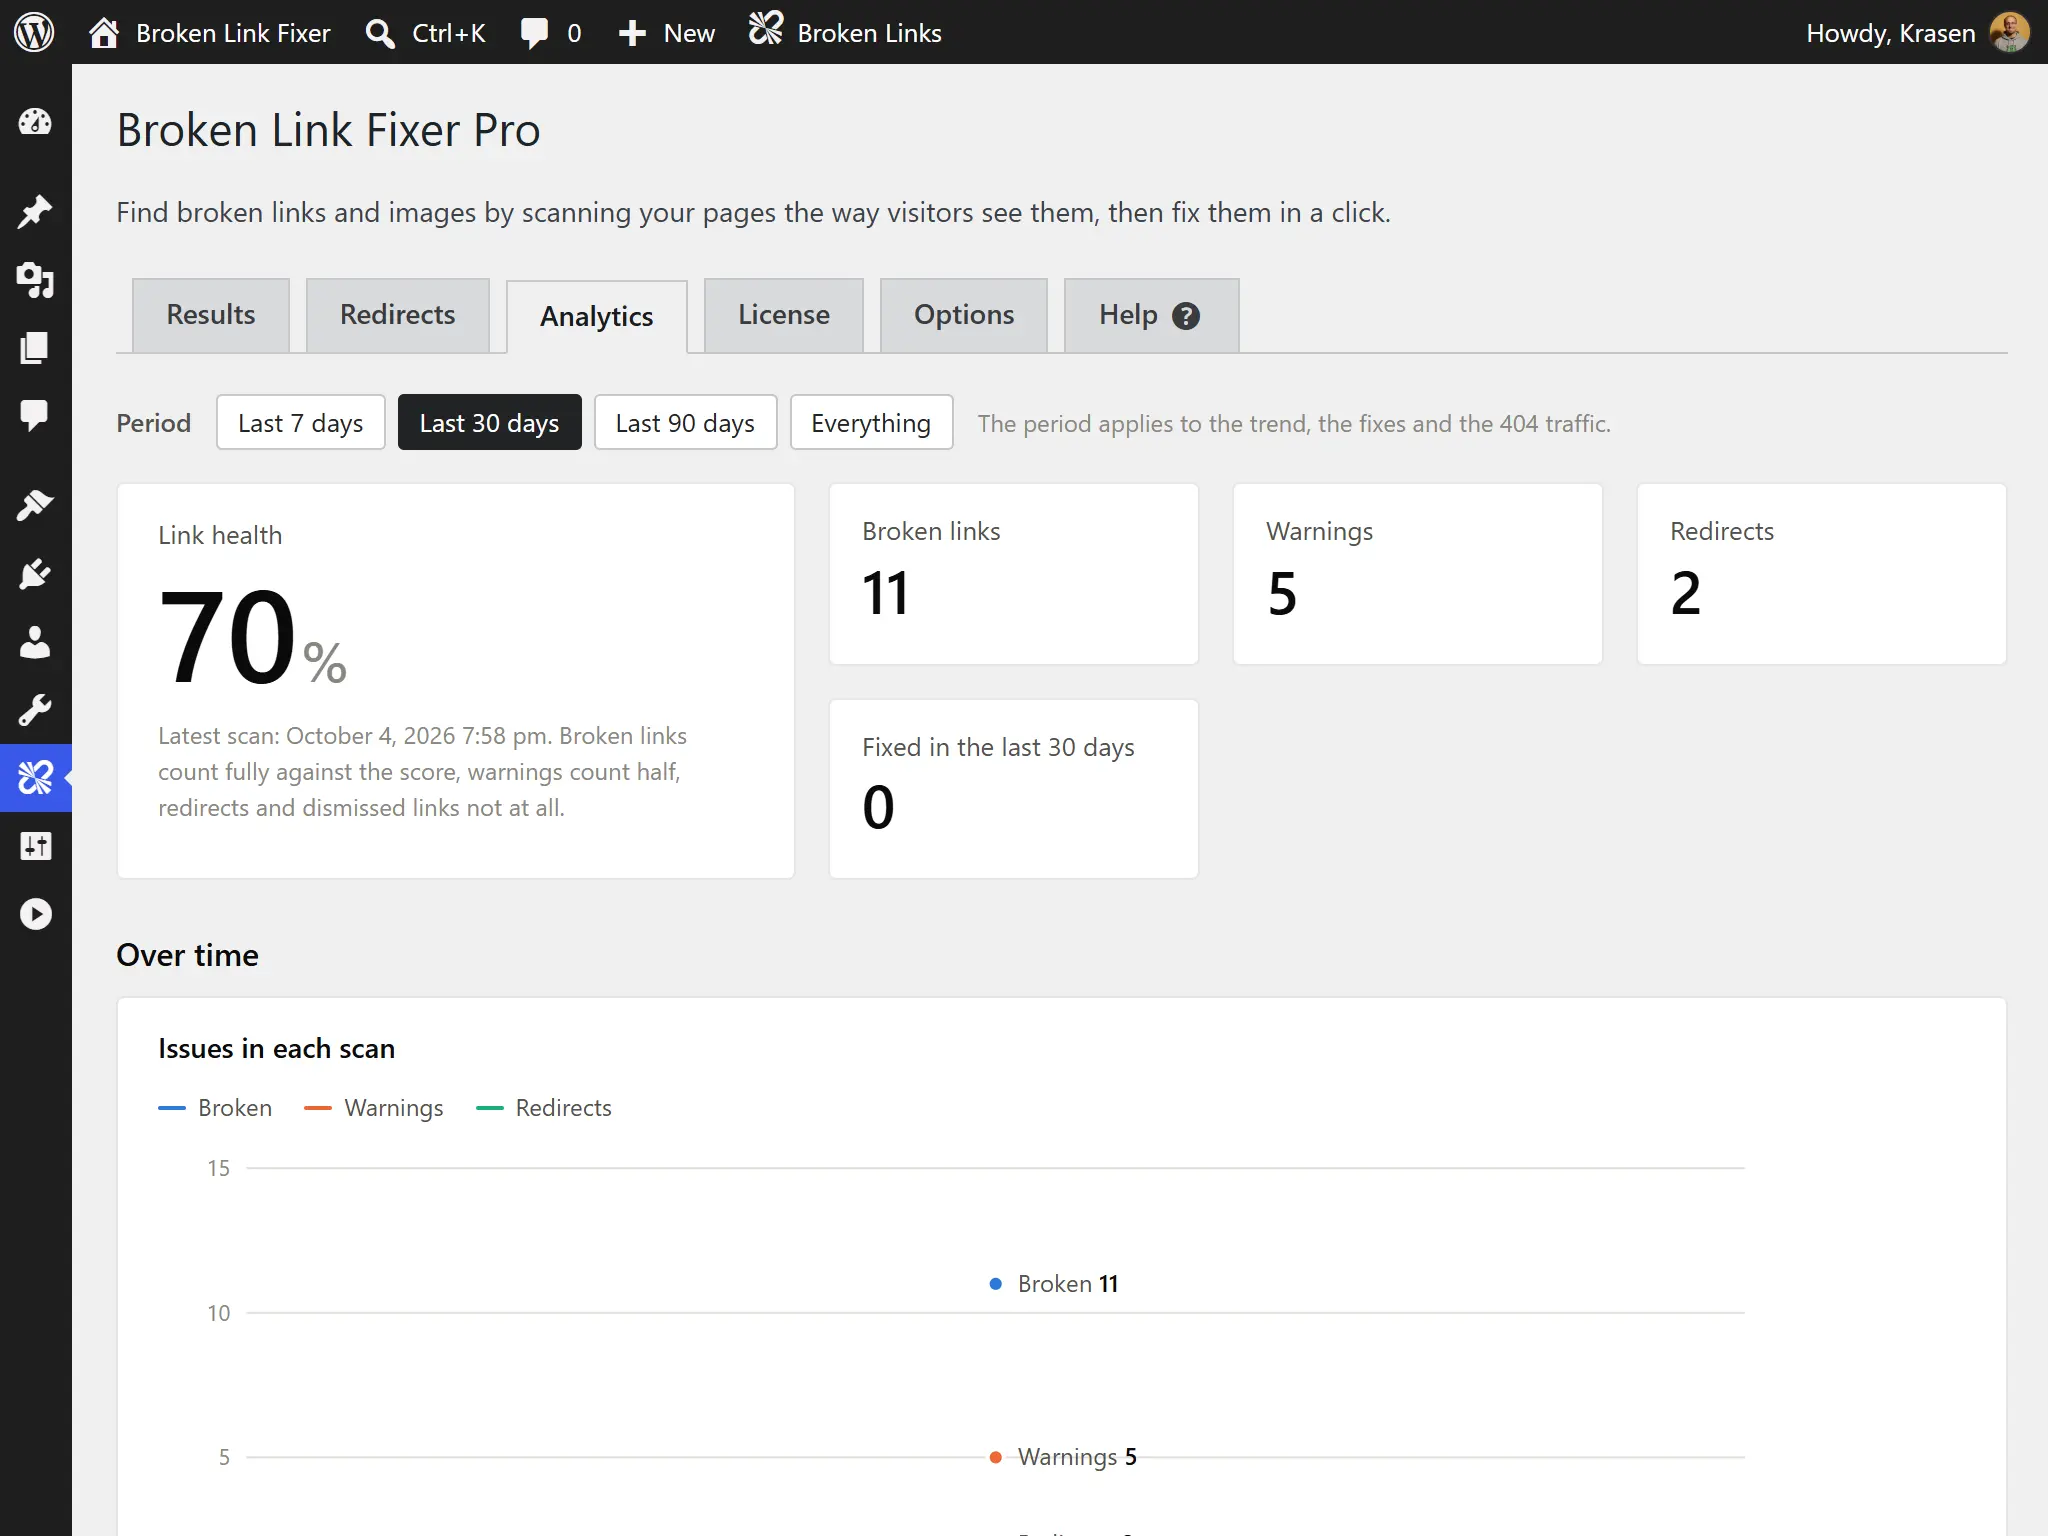Viewport: 2048px width, 1536px height.
Task: Open the WordPress logo menu
Action: click(34, 33)
